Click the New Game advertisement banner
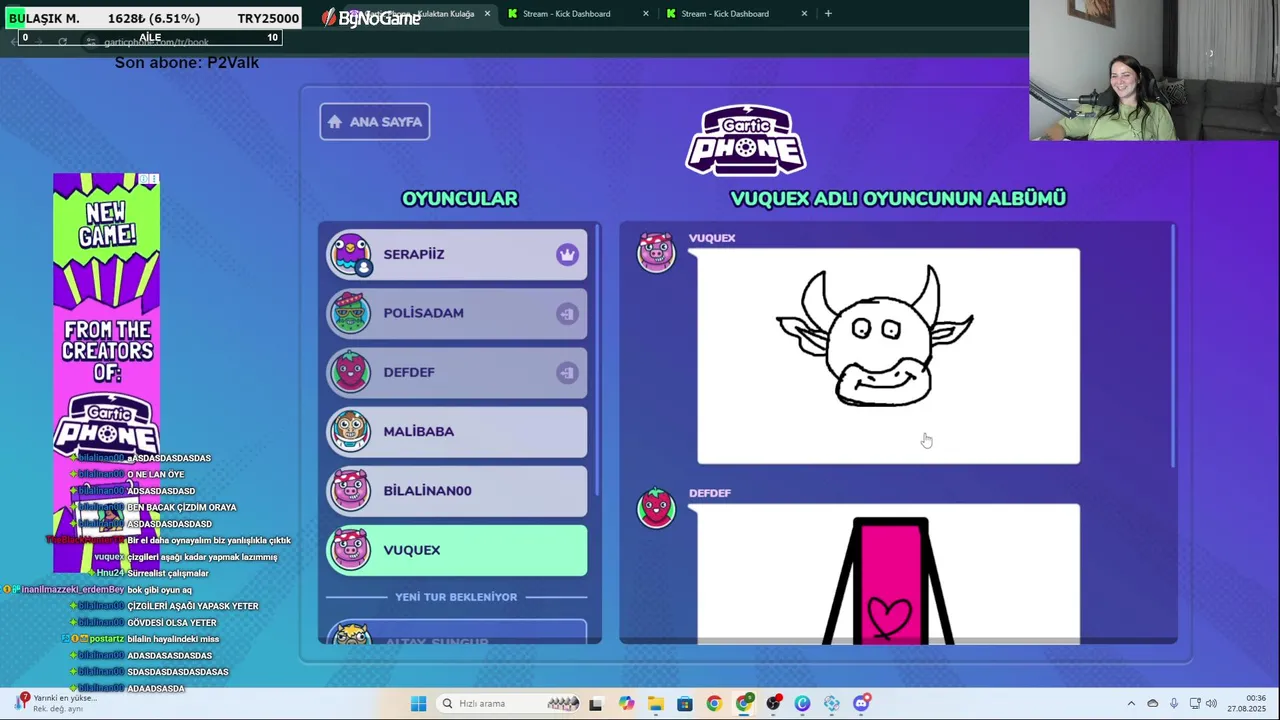 [106, 372]
